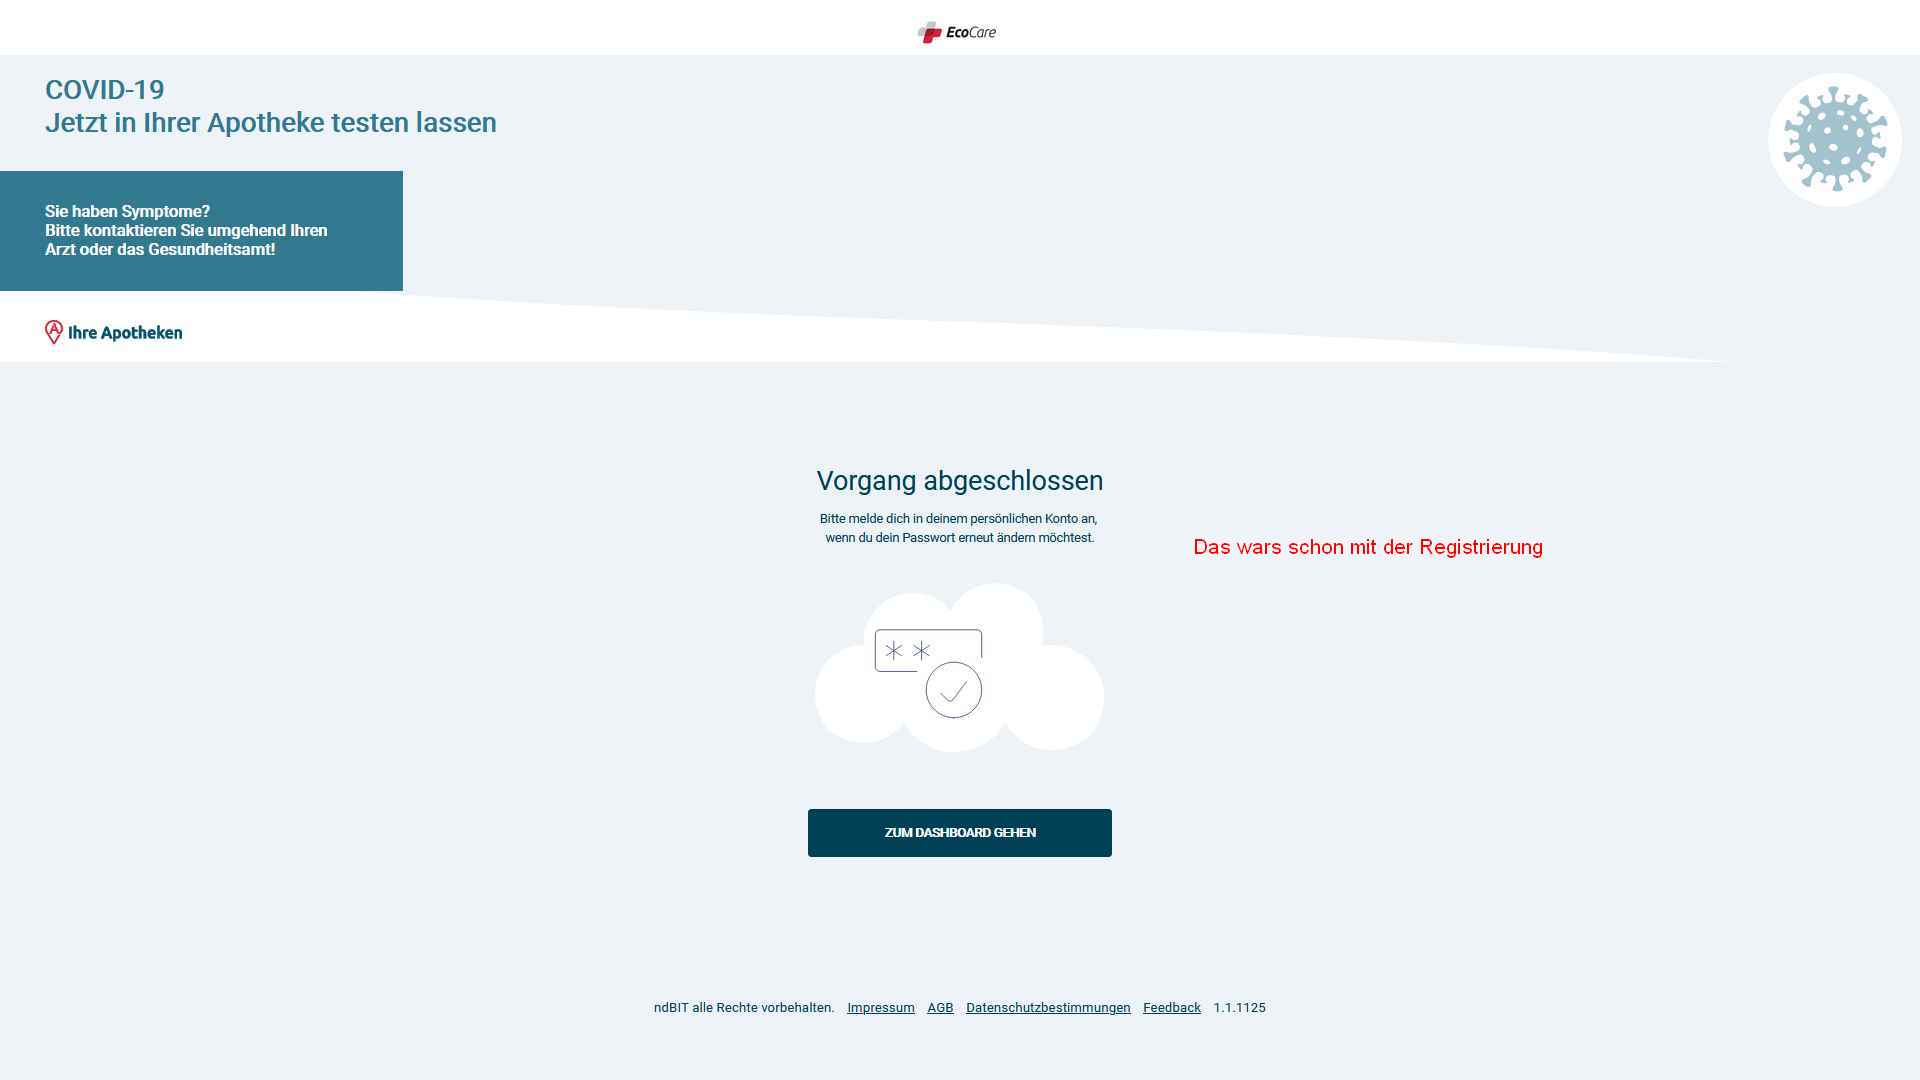Viewport: 1920px width, 1080px height.
Task: Click the red registration annotation text
Action: [1367, 547]
